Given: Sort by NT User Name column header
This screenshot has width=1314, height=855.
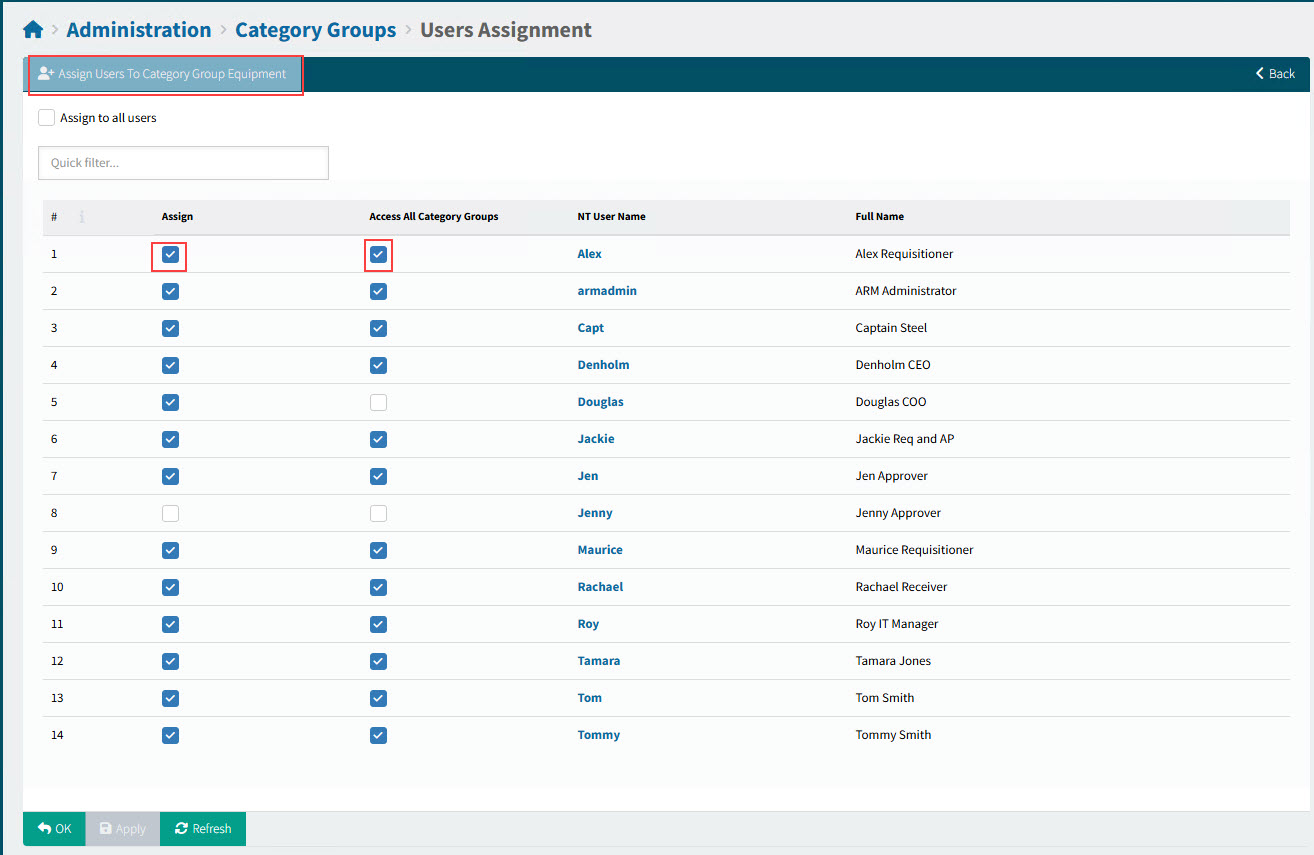Looking at the screenshot, I should pyautogui.click(x=611, y=217).
